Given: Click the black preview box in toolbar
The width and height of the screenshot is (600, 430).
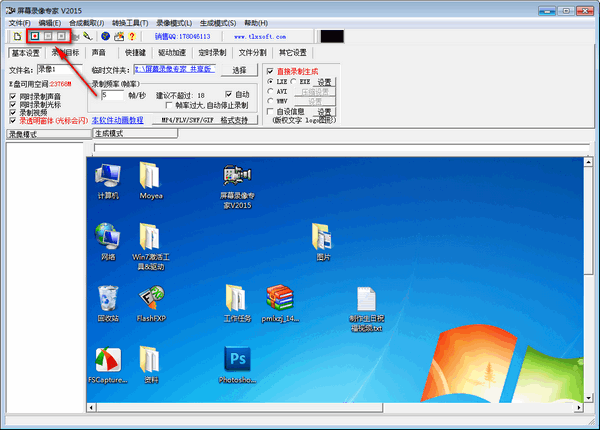Looking at the screenshot, I should [332, 37].
